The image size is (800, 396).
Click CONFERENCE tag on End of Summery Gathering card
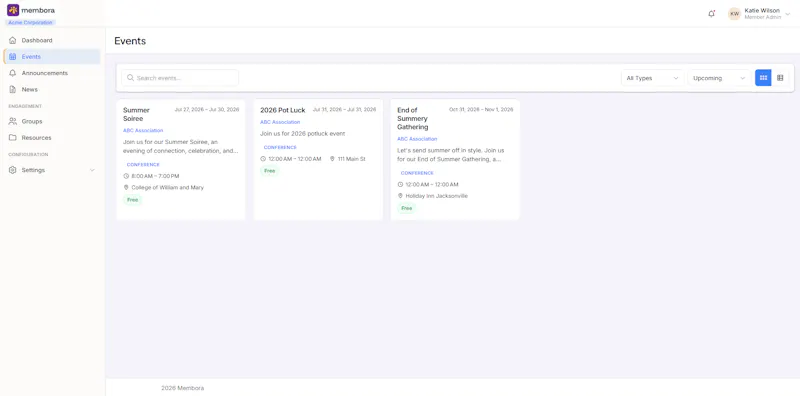coord(417,173)
